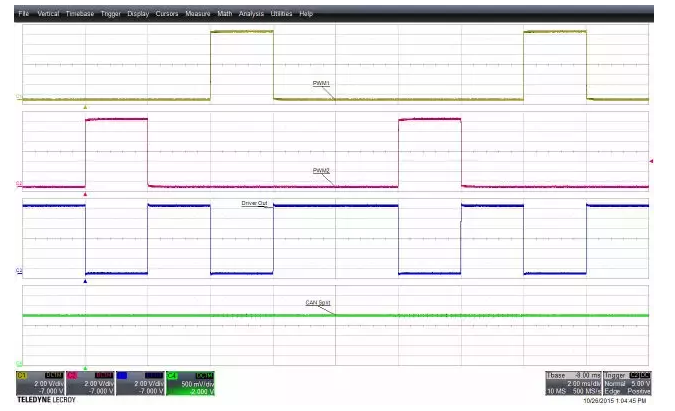This screenshot has height=411, width=675.
Task: Select the PWM1 trace label
Action: coord(321,83)
